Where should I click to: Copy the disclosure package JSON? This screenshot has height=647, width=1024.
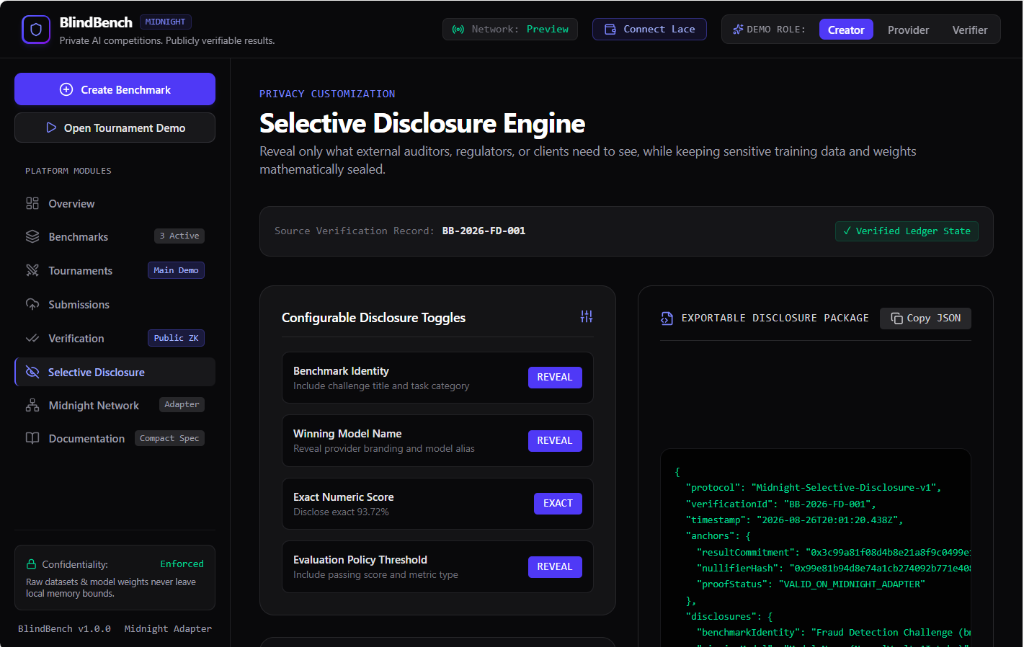coord(925,318)
